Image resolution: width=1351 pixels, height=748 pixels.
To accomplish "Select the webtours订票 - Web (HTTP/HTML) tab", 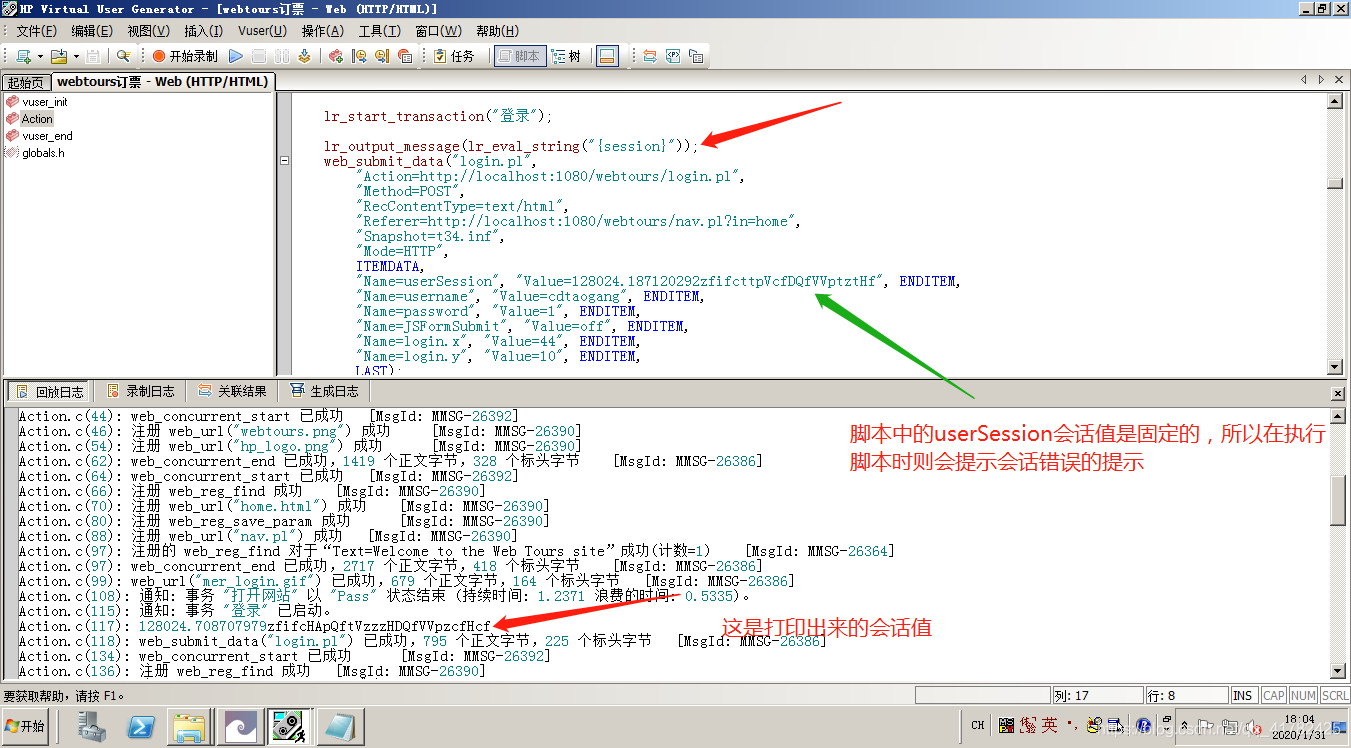I will (162, 82).
